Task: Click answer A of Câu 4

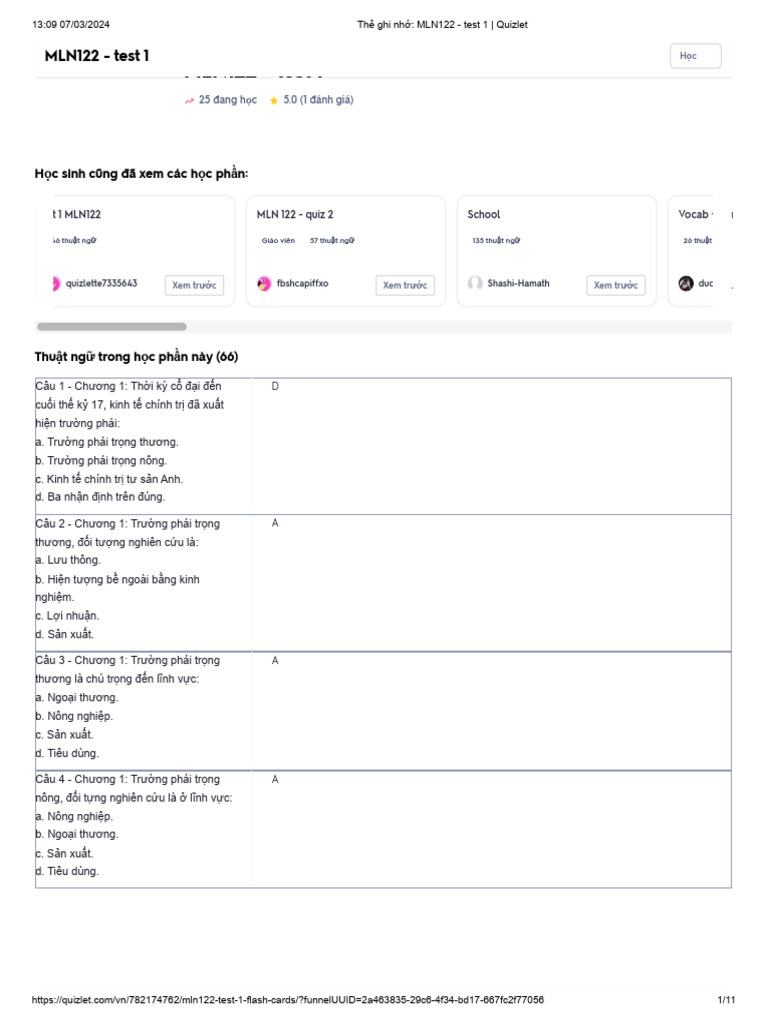Action: (x=275, y=779)
